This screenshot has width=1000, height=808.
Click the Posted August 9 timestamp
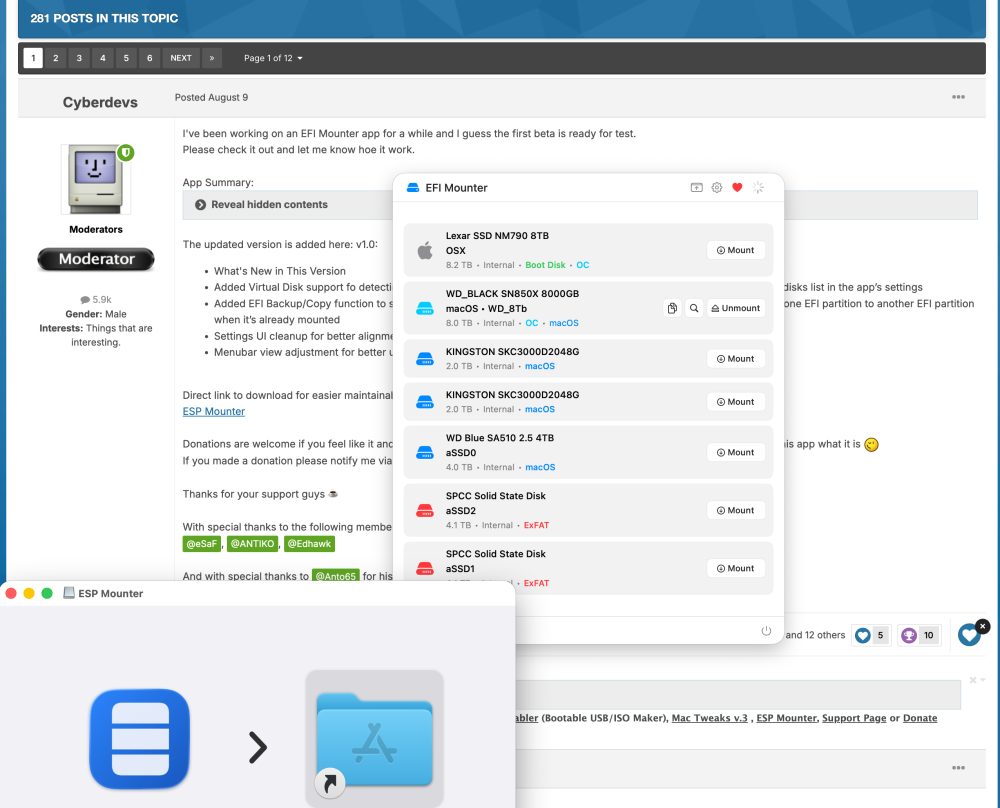[211, 98]
